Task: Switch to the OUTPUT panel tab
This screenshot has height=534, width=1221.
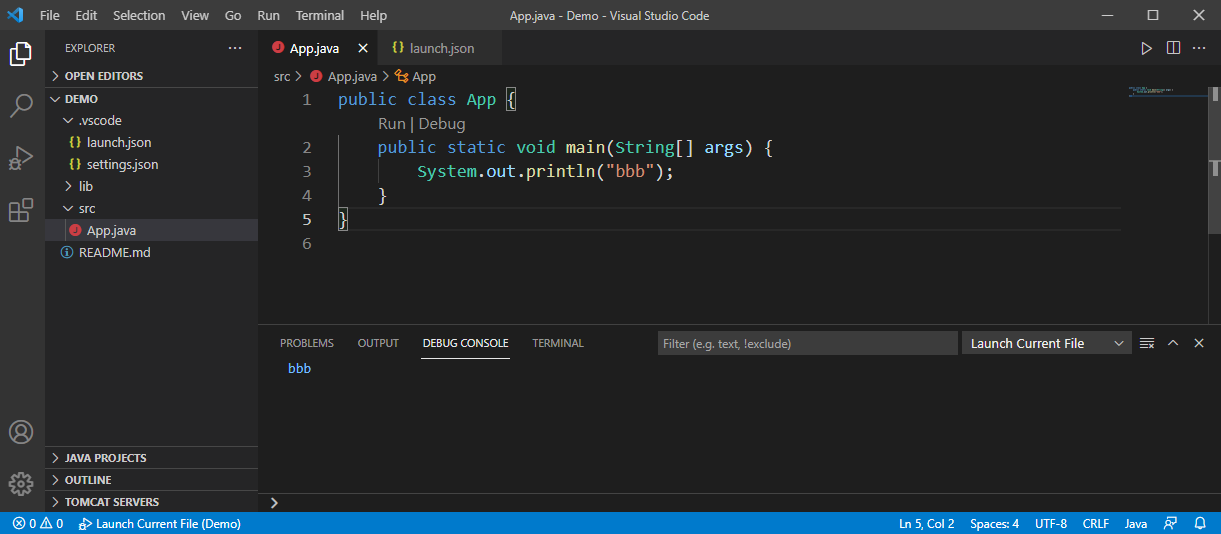Action: (x=378, y=343)
